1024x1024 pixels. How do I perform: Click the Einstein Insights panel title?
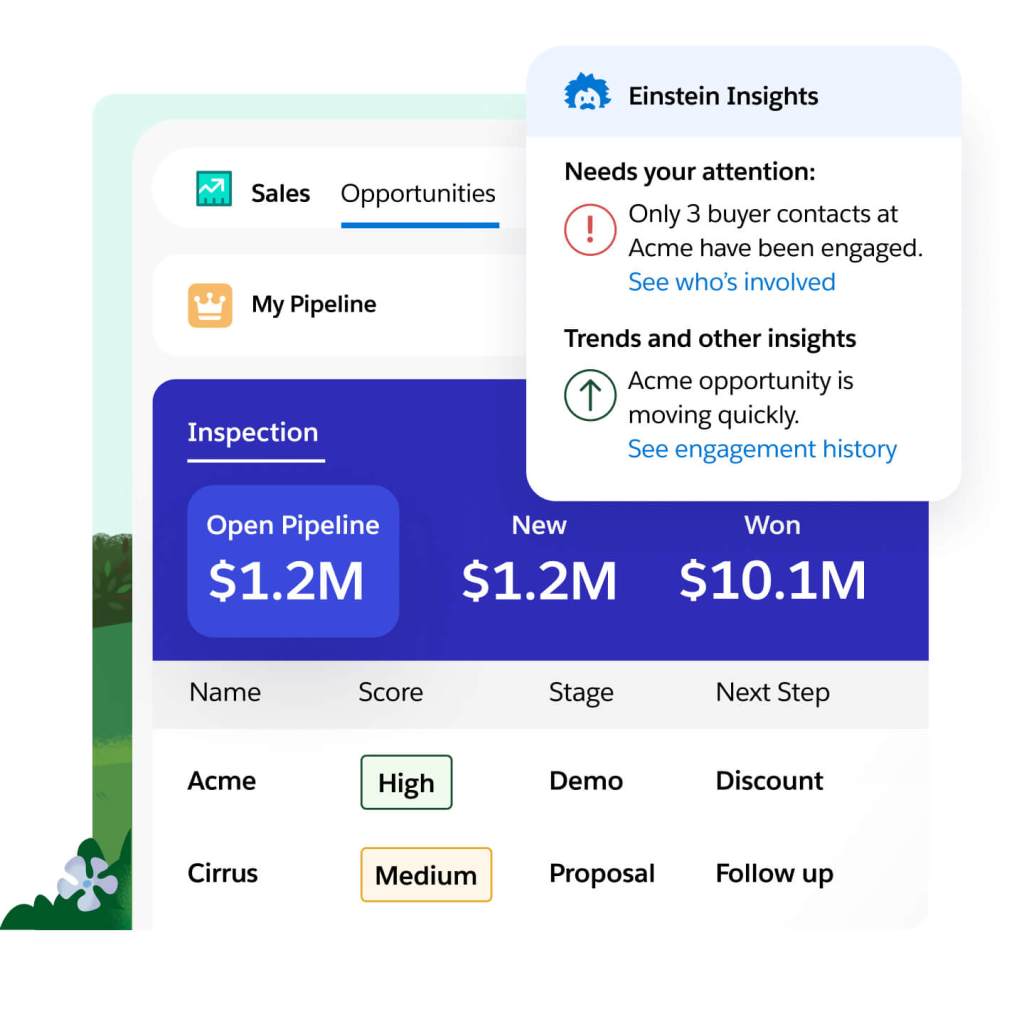click(x=723, y=96)
